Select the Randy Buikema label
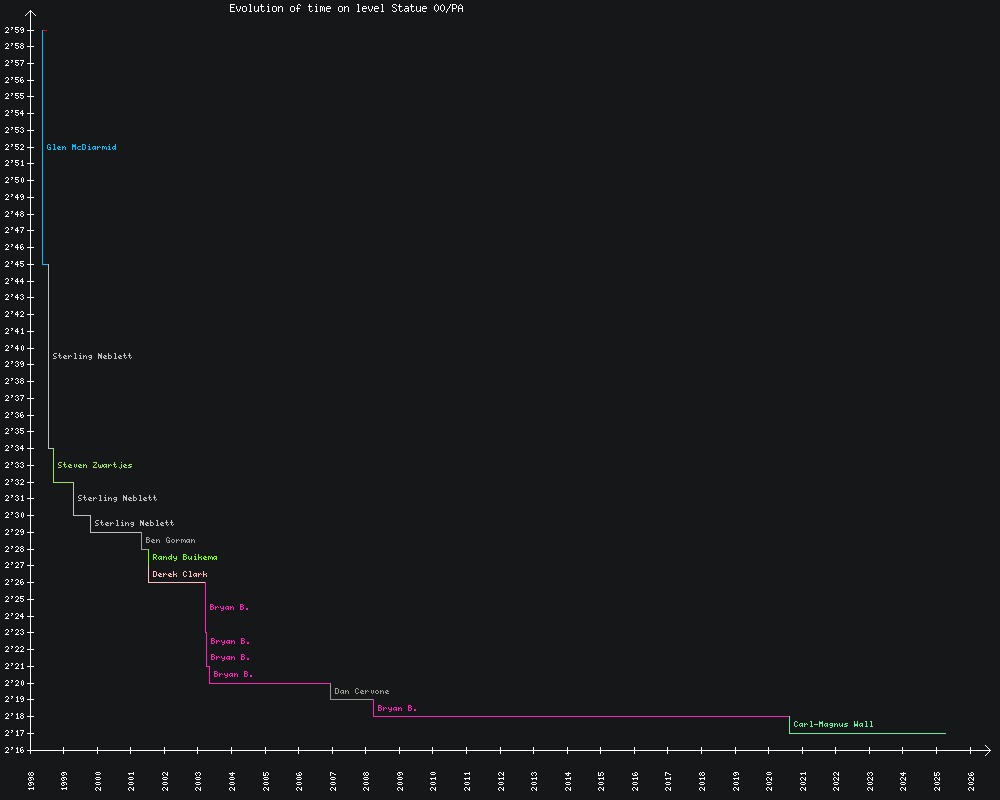Screen dimensions: 1000x800 tap(185, 557)
